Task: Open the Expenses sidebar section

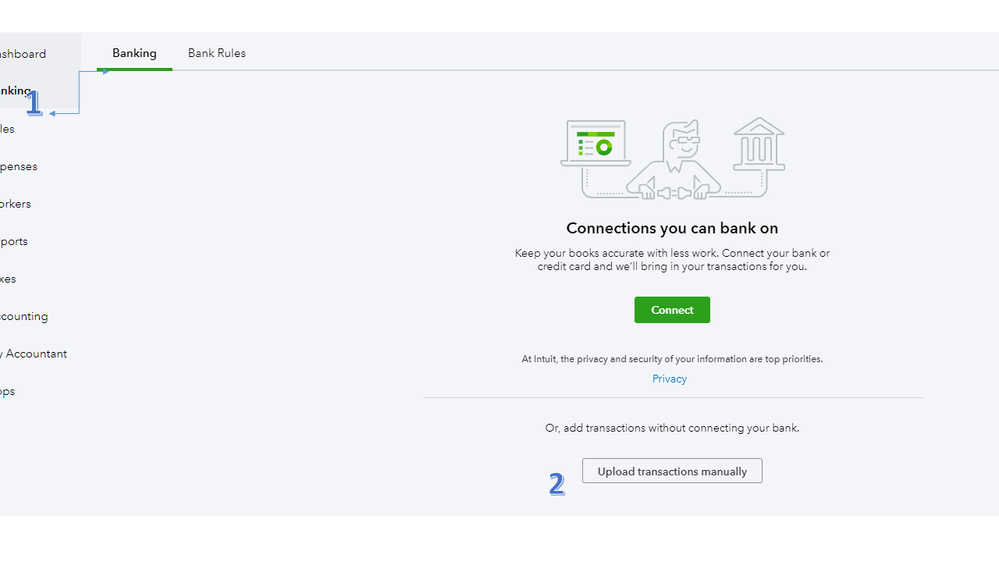Action: (19, 166)
